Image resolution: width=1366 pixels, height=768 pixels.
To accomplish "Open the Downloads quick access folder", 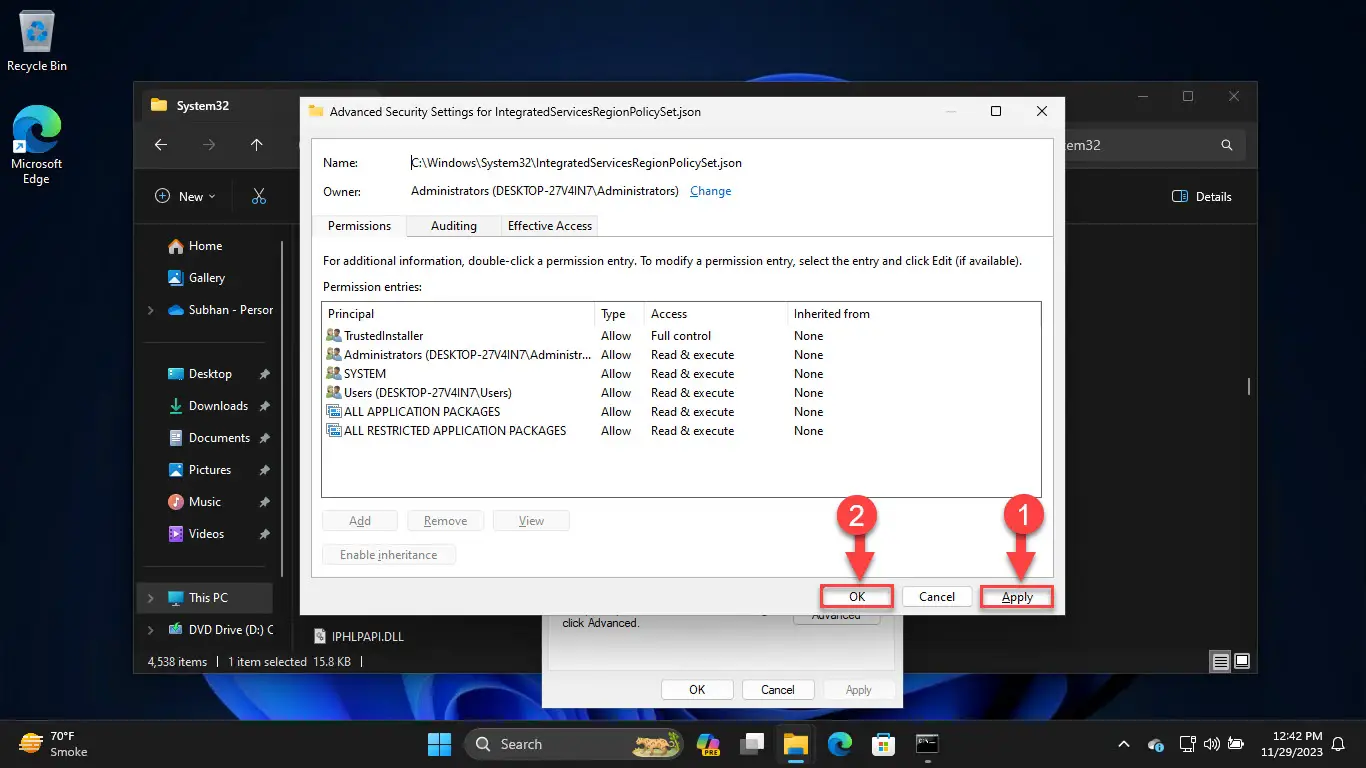I will click(218, 406).
